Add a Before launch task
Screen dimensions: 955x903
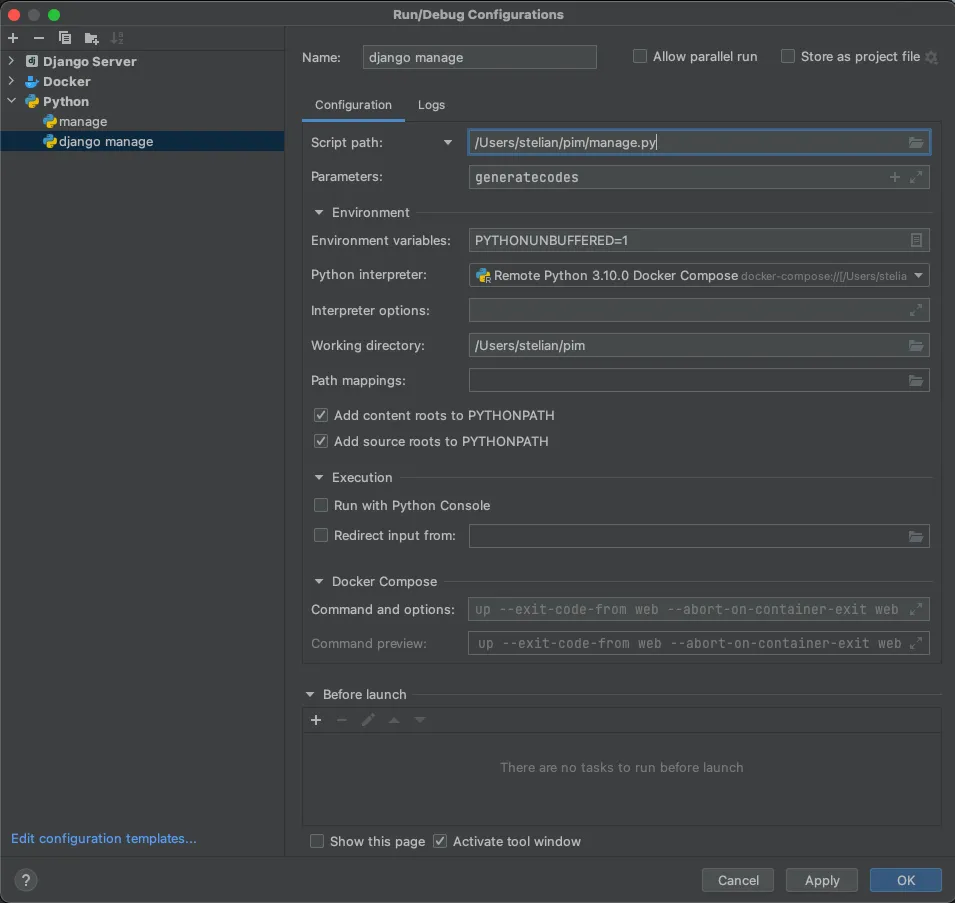tap(315, 720)
